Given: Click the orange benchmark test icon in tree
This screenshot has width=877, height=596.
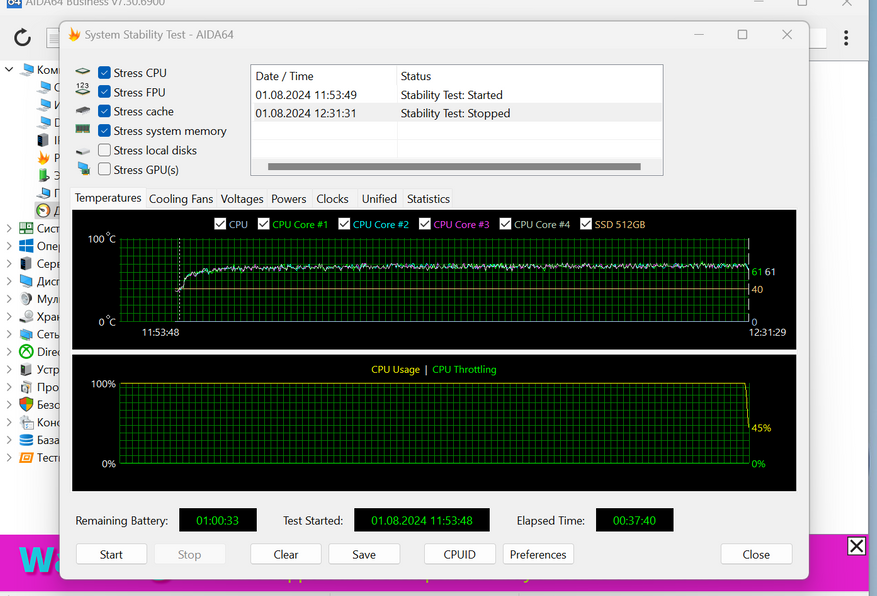Looking at the screenshot, I should pyautogui.click(x=26, y=458).
